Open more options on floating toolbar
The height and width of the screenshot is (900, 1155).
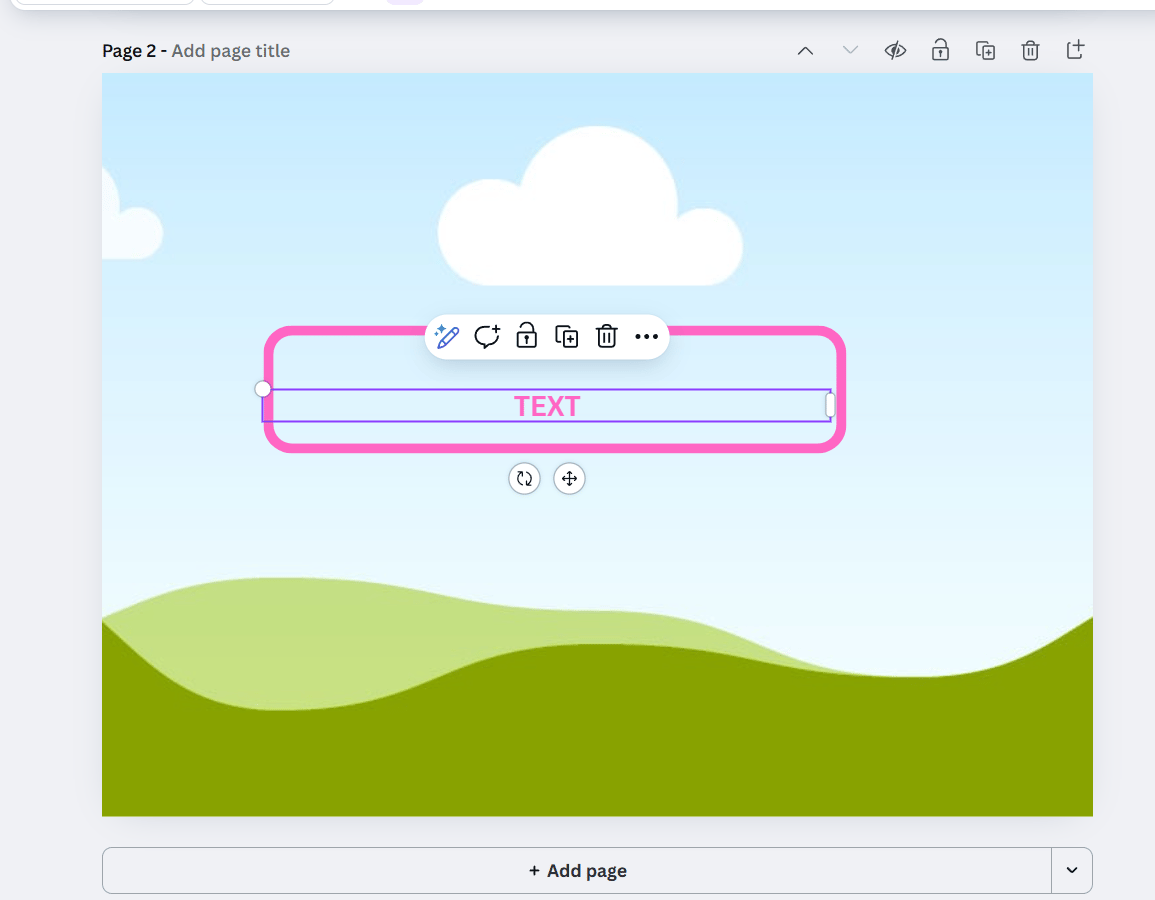click(x=646, y=337)
